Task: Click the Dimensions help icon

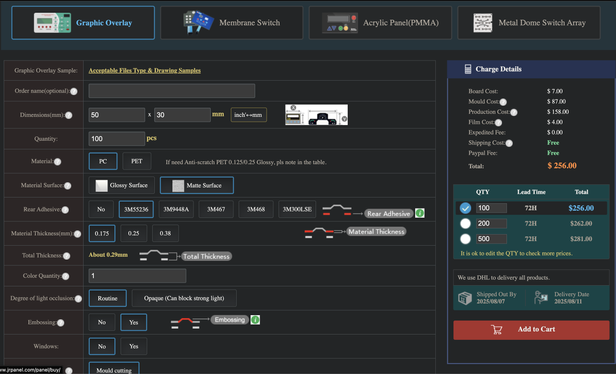Action: (68, 115)
